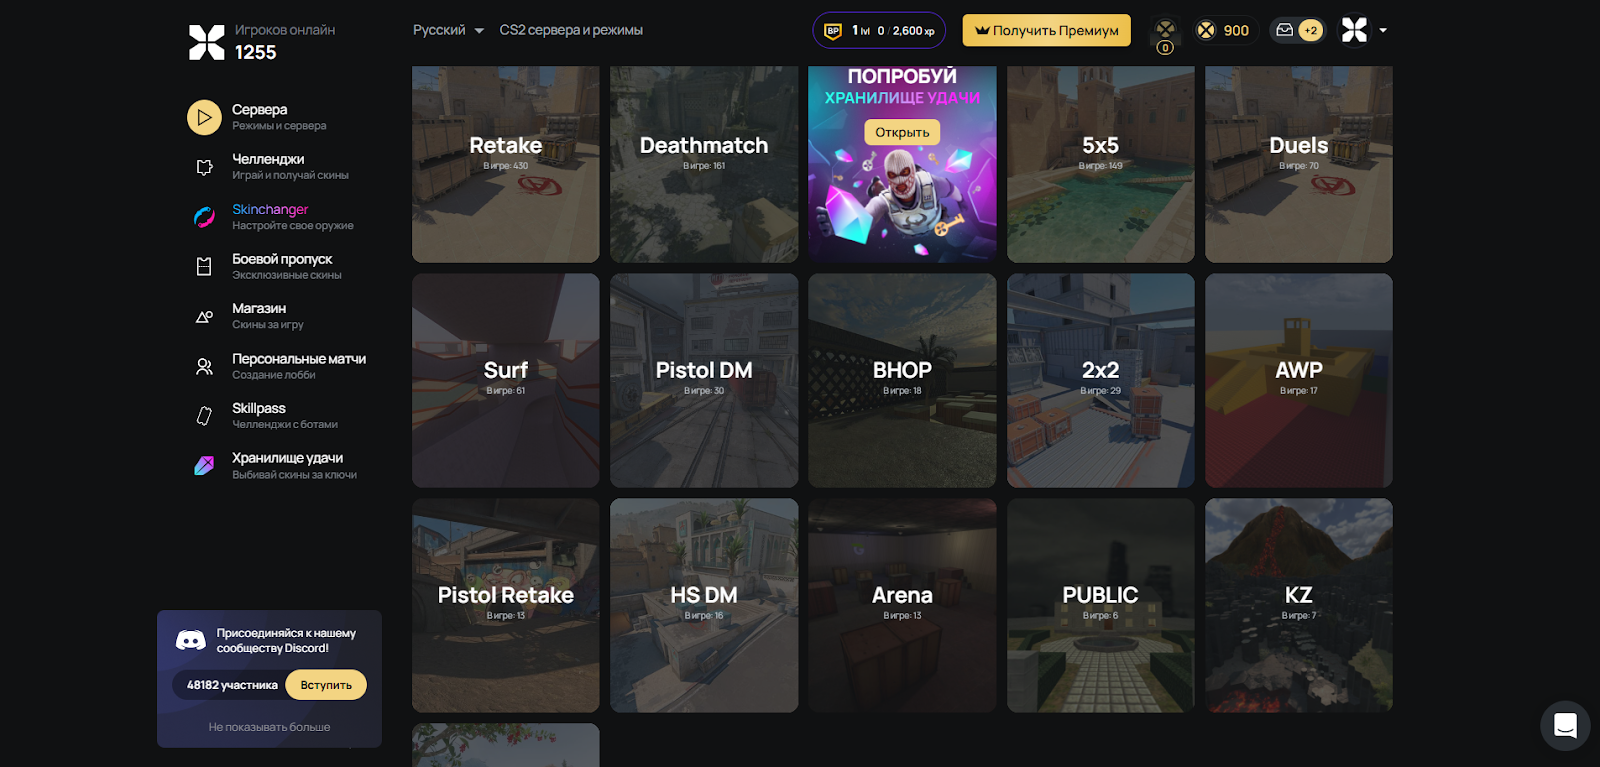Image resolution: width=1600 pixels, height=767 pixels.
Task: Open the Challenges puzzle icon
Action: (204, 167)
